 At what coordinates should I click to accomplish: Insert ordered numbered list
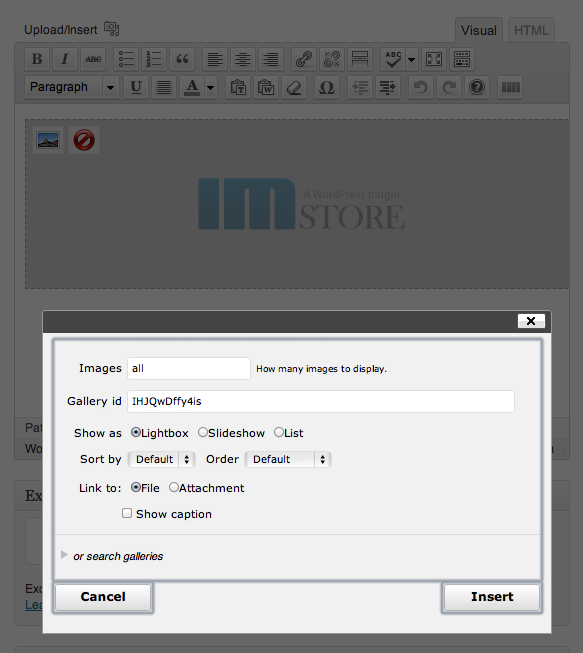154,59
